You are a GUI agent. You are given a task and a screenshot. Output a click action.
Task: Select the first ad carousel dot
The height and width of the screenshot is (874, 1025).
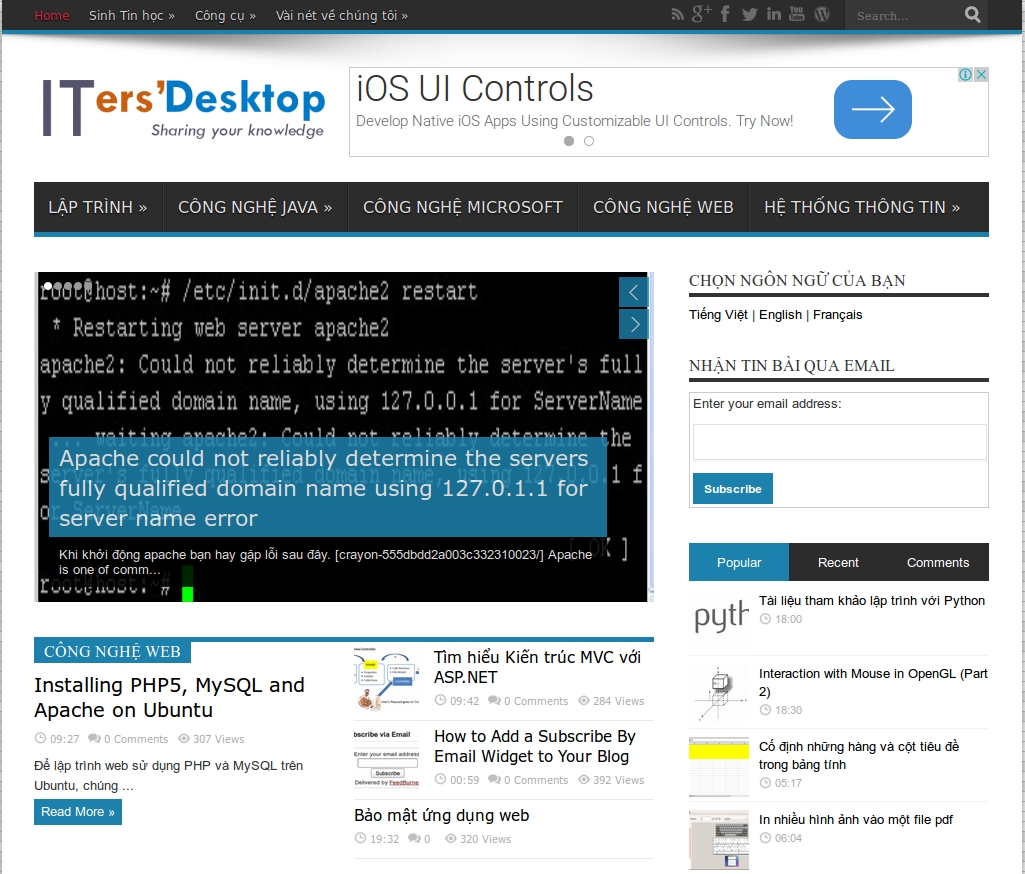(569, 141)
